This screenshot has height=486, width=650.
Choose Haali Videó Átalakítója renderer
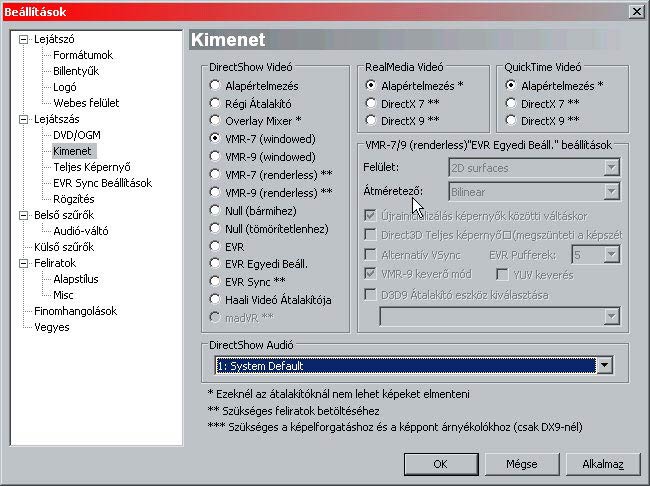coord(215,300)
